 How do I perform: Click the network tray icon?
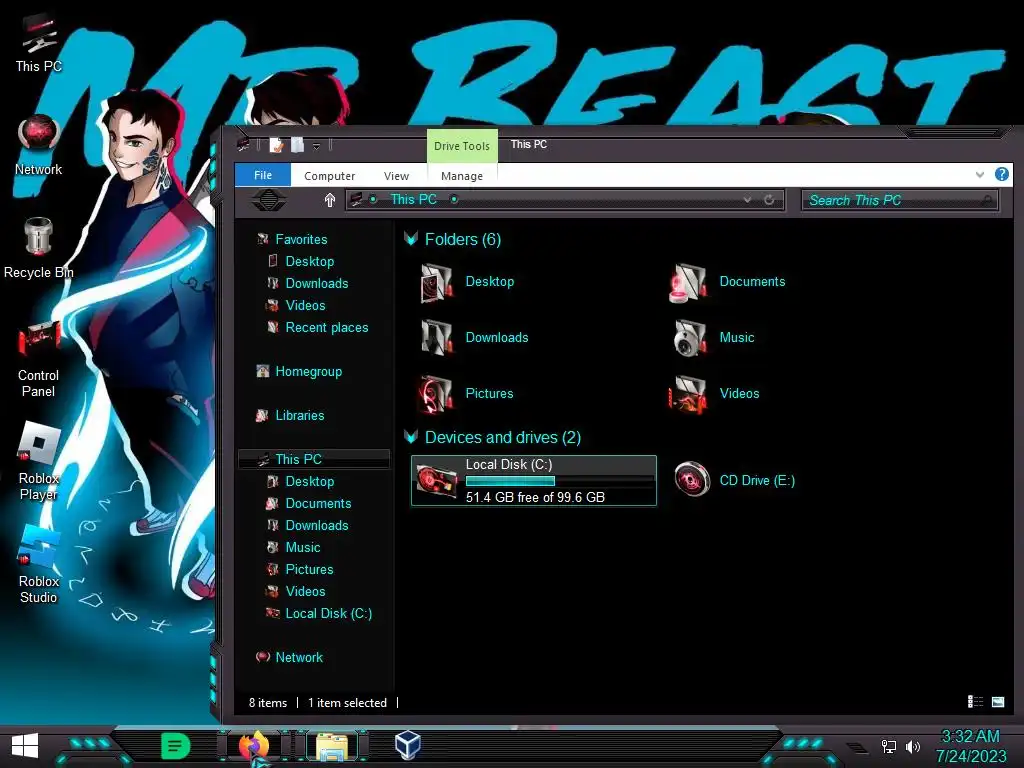point(888,746)
